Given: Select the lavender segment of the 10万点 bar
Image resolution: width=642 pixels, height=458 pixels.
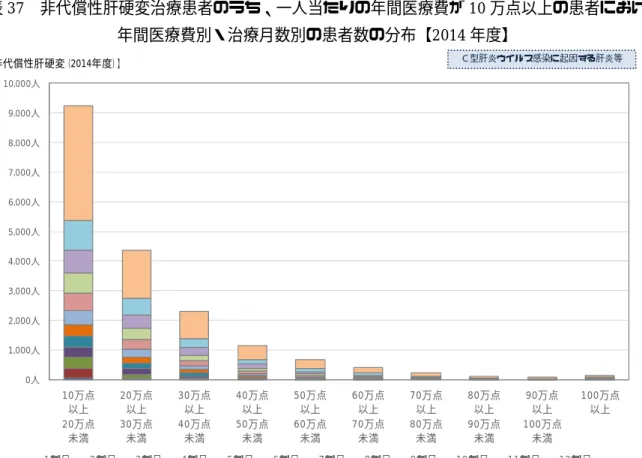Looking at the screenshot, I should tap(78, 262).
